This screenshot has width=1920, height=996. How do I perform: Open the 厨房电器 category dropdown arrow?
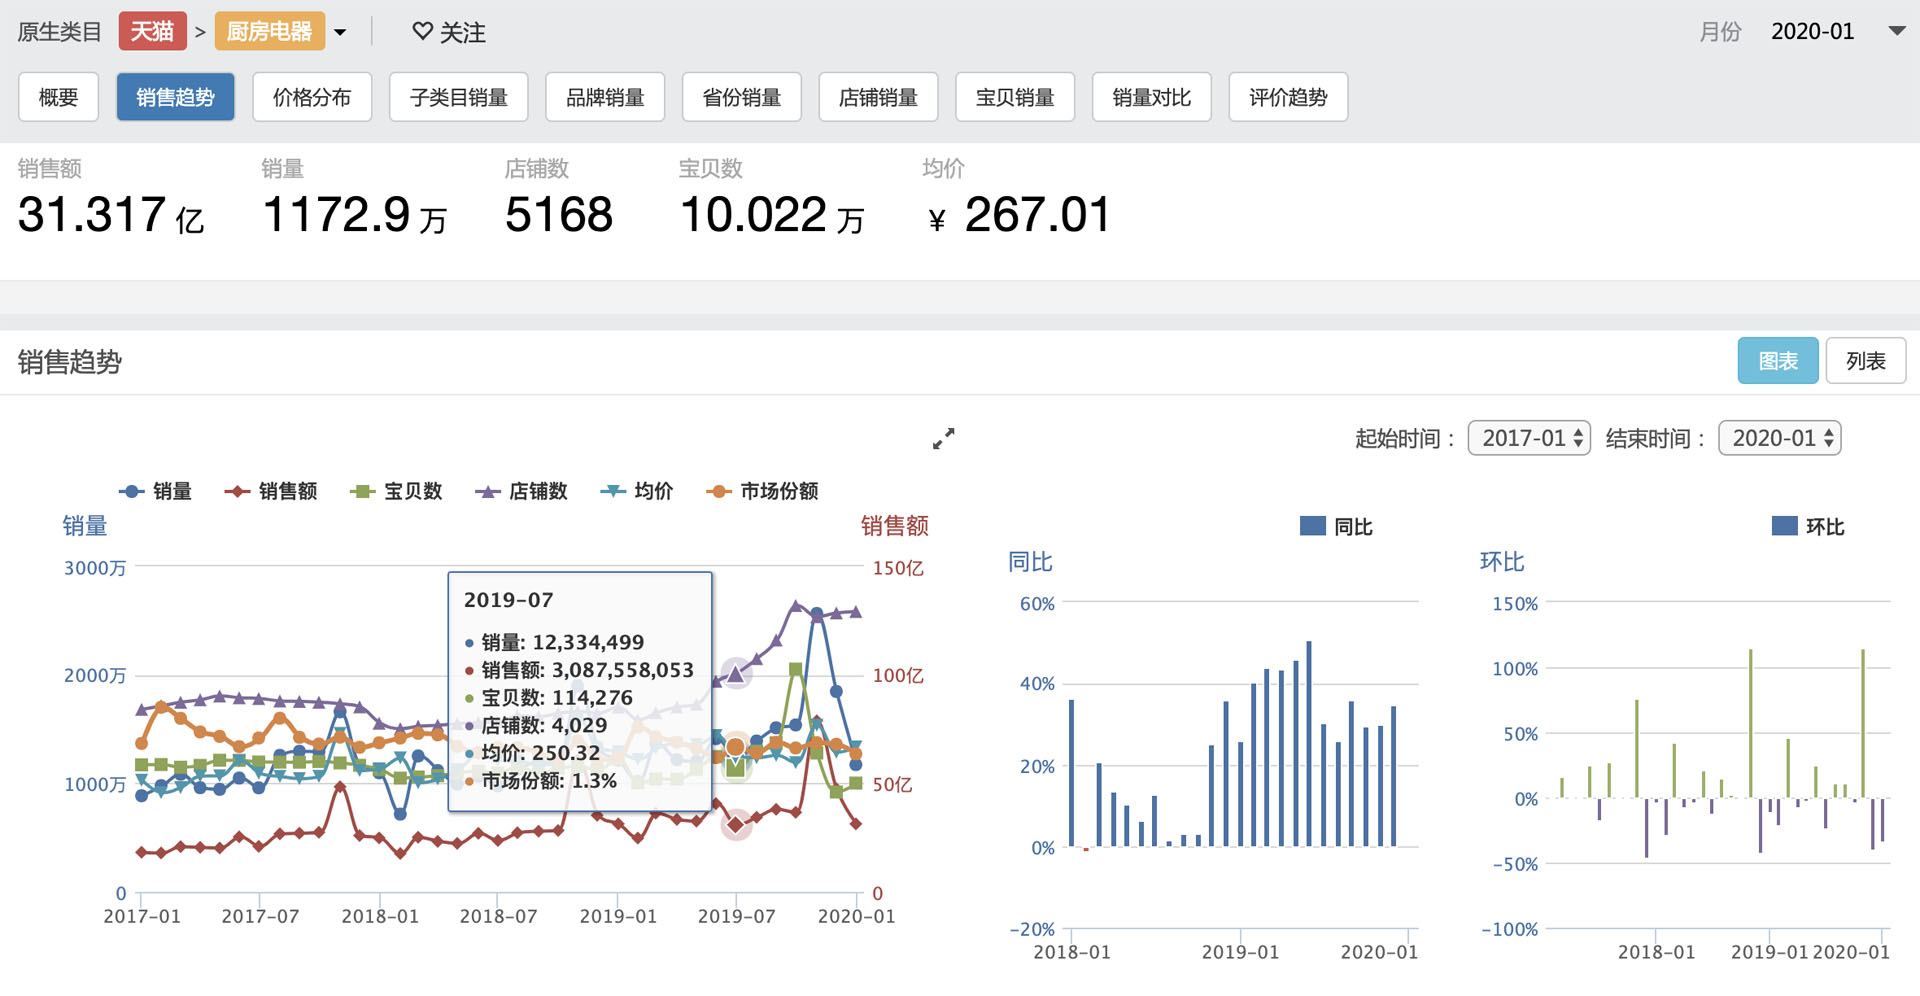(340, 32)
